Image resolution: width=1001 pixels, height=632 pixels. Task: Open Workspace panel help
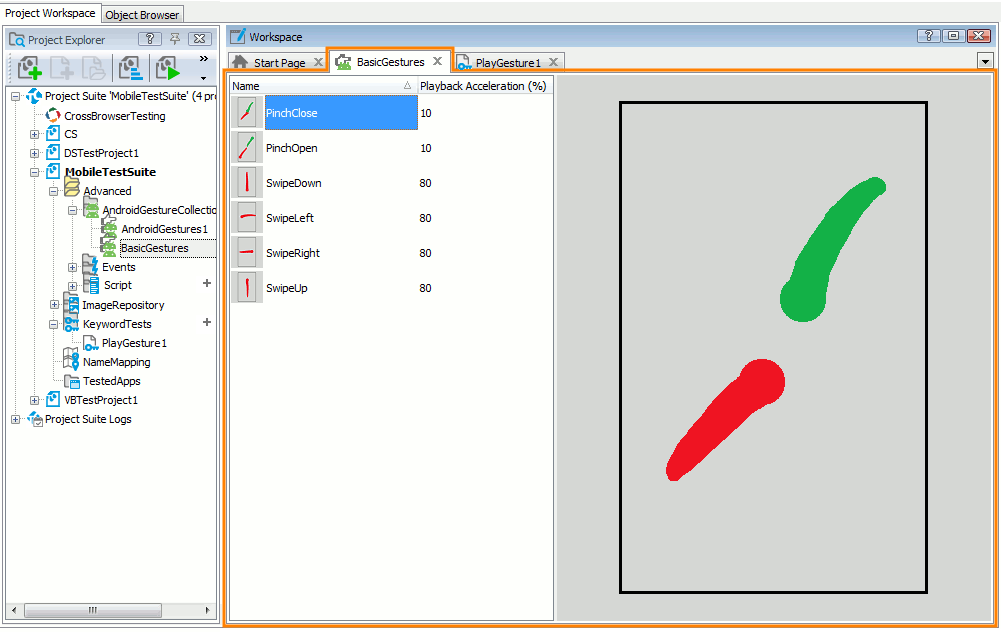928,36
